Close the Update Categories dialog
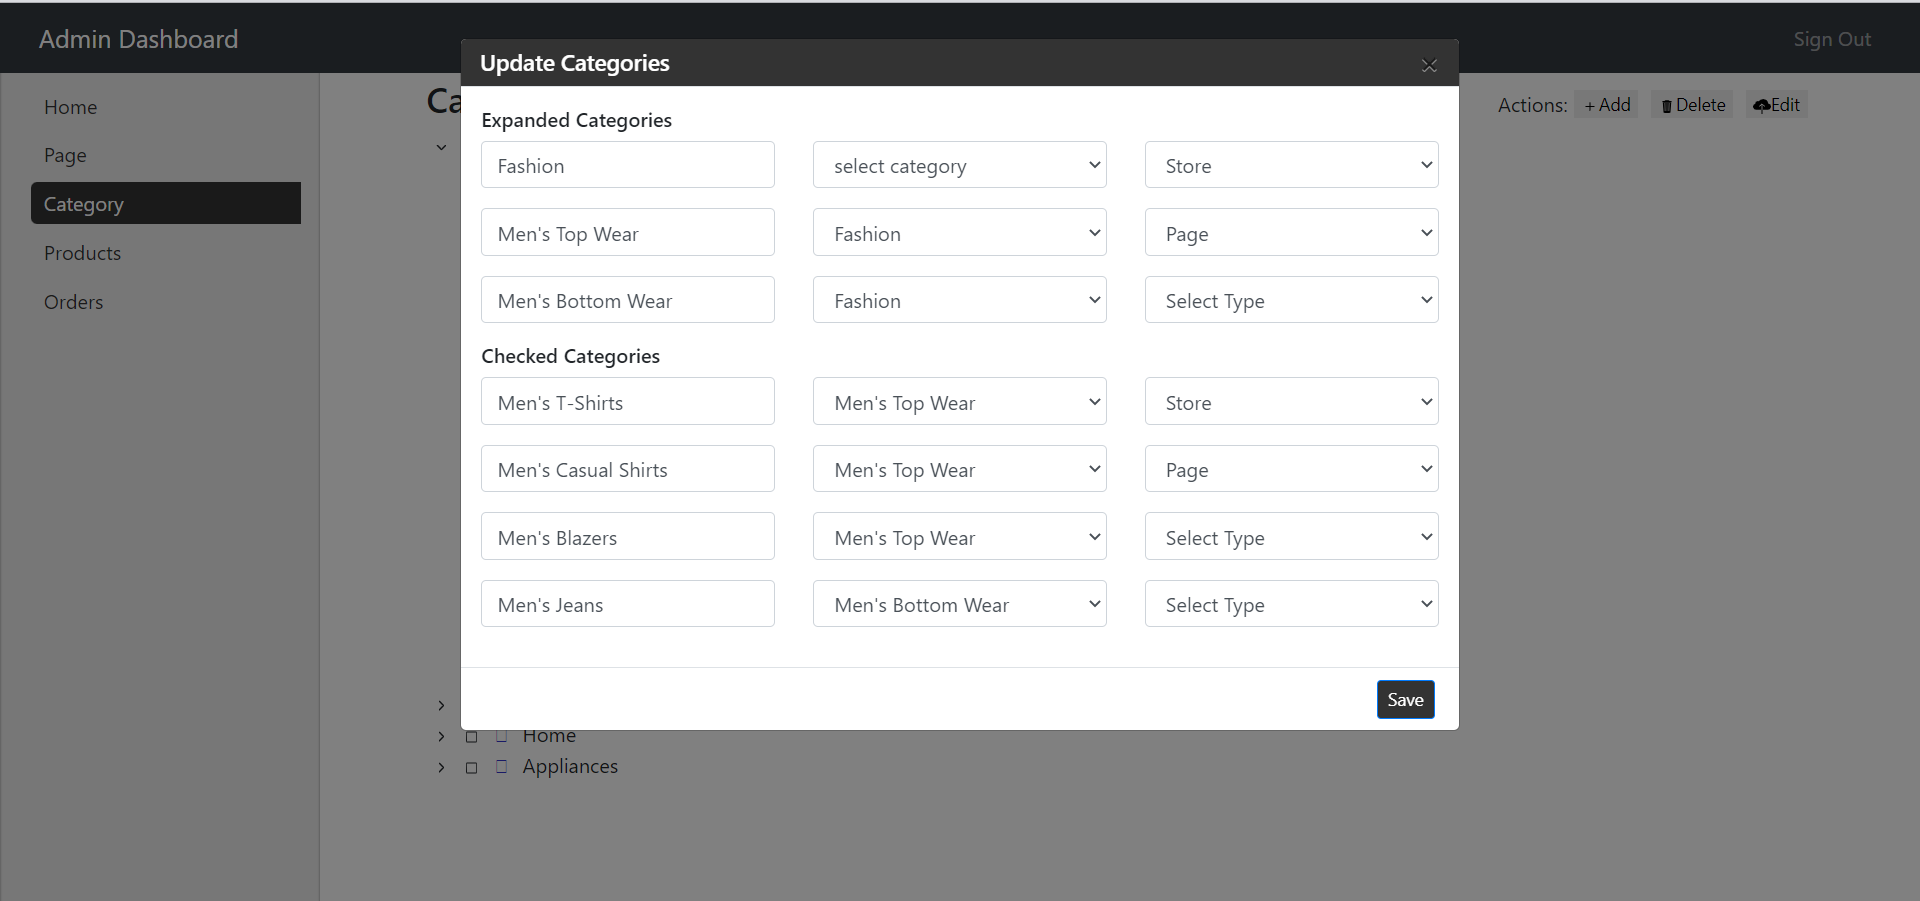 (1429, 65)
